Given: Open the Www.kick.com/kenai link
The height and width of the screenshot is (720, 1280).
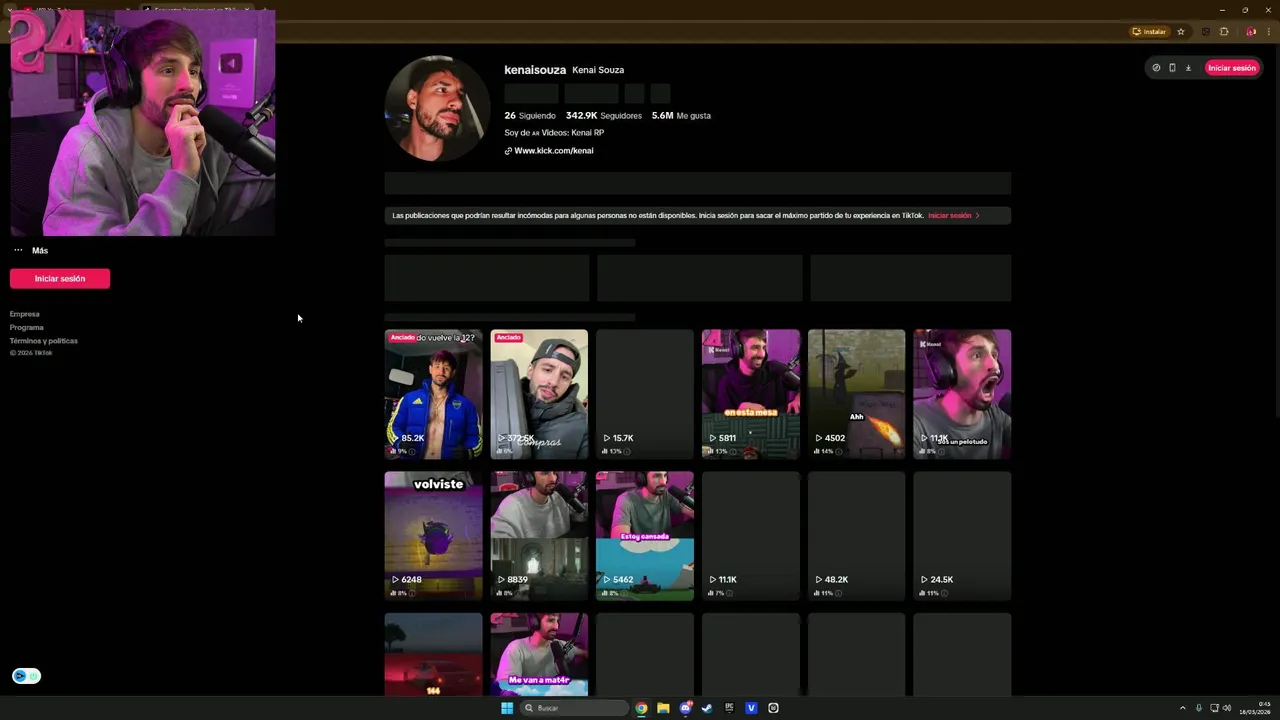Looking at the screenshot, I should 549,151.
